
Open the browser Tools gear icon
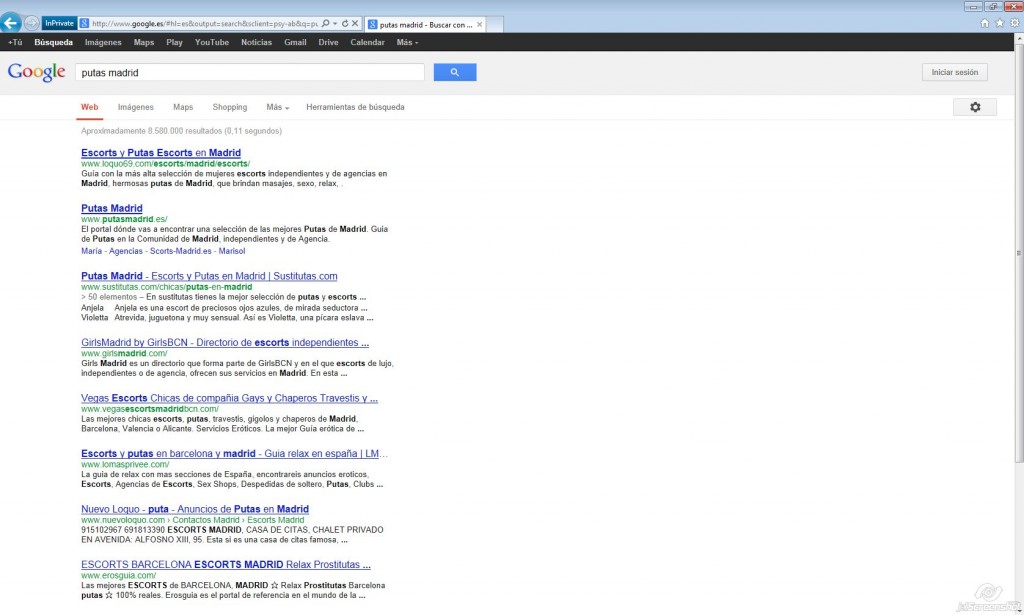click(1015, 23)
